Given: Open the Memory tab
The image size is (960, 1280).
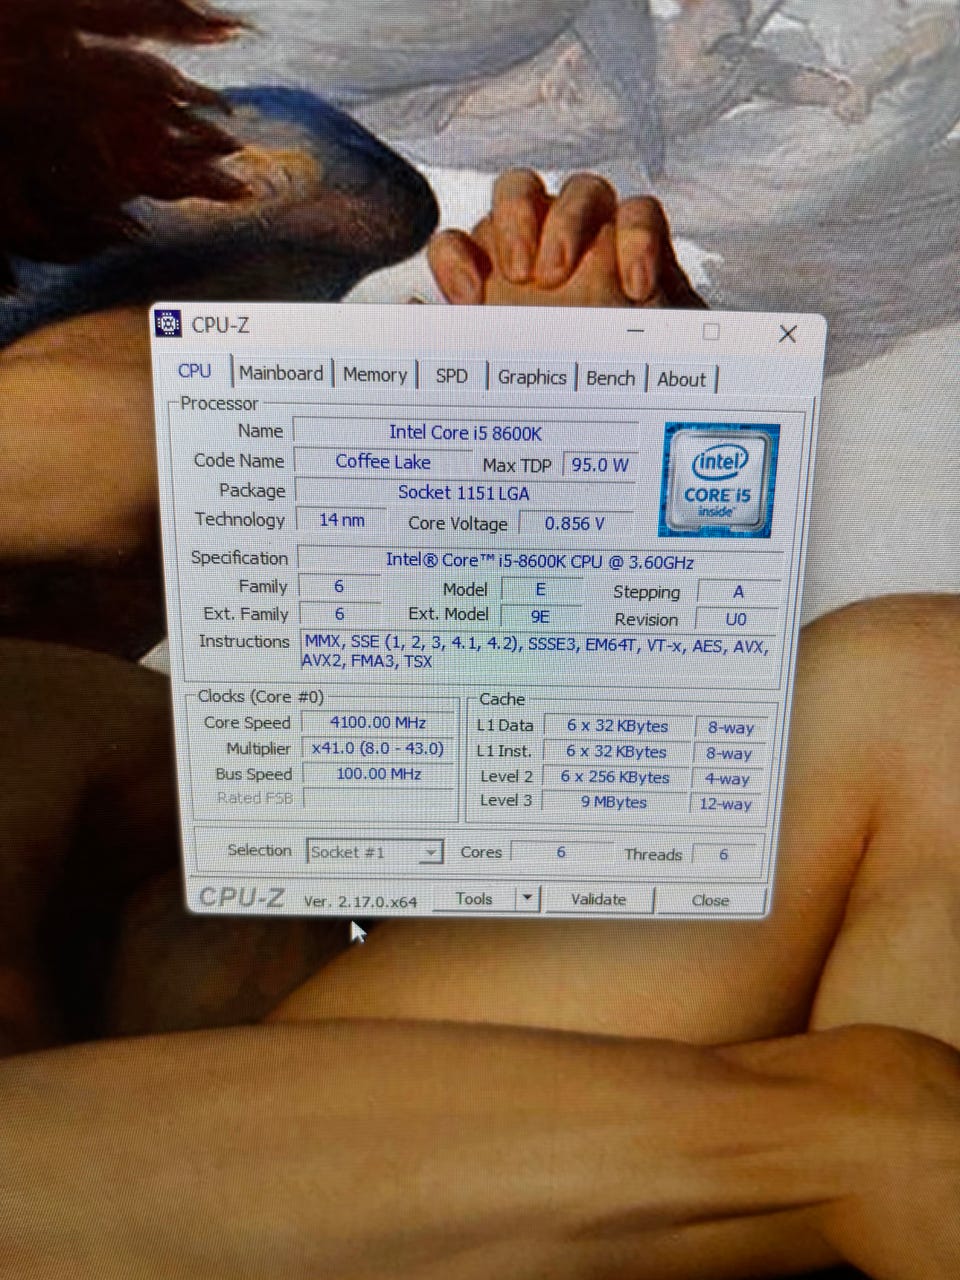Looking at the screenshot, I should tap(375, 375).
